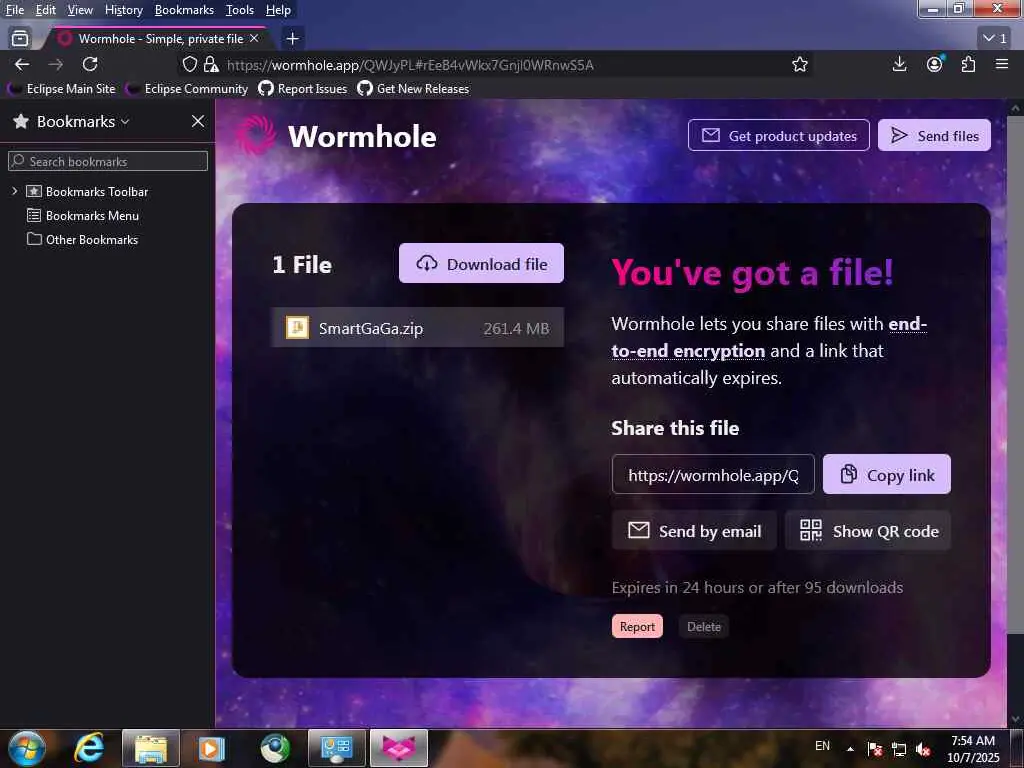Click the Copy link button

click(886, 474)
